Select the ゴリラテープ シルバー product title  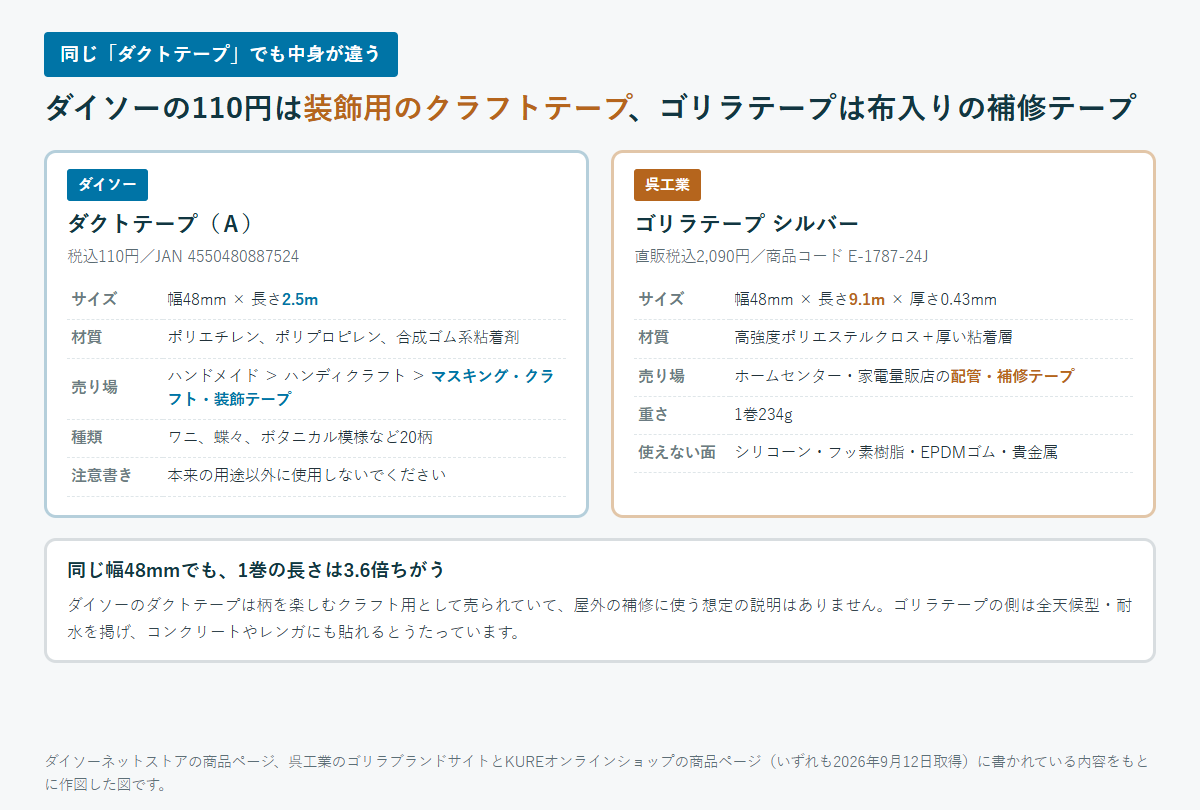[747, 223]
